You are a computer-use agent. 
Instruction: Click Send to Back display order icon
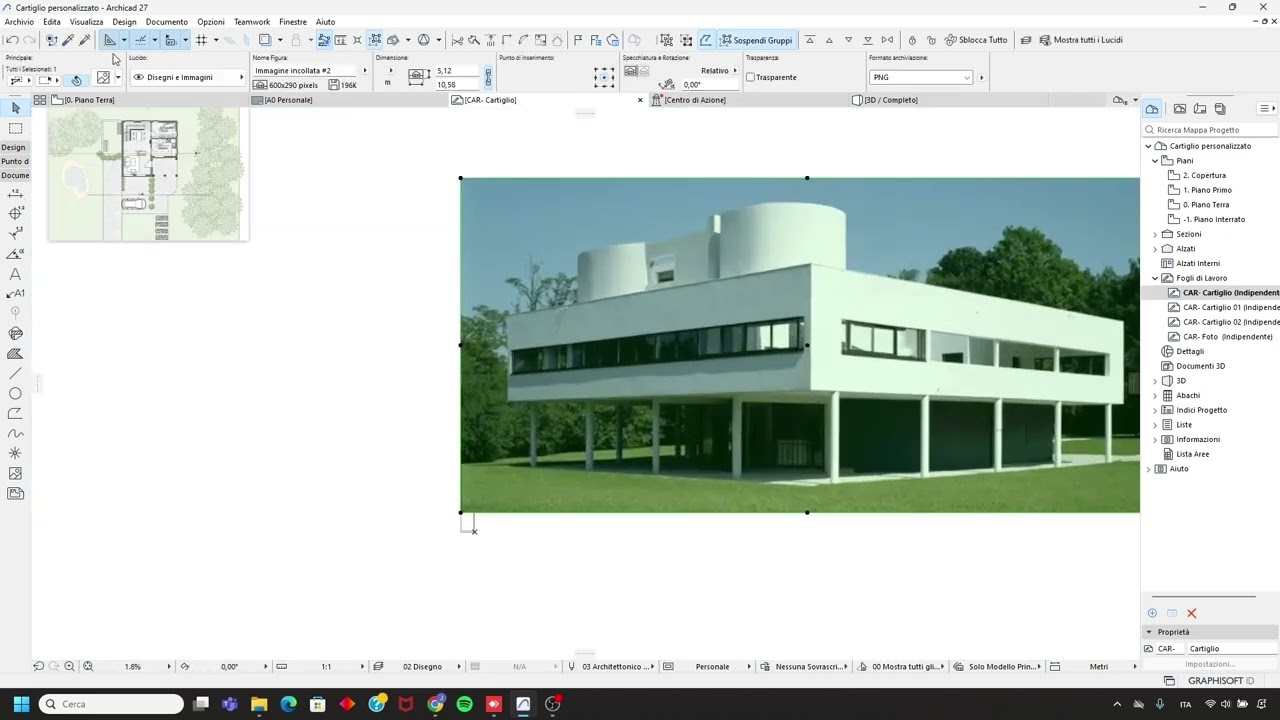867,40
